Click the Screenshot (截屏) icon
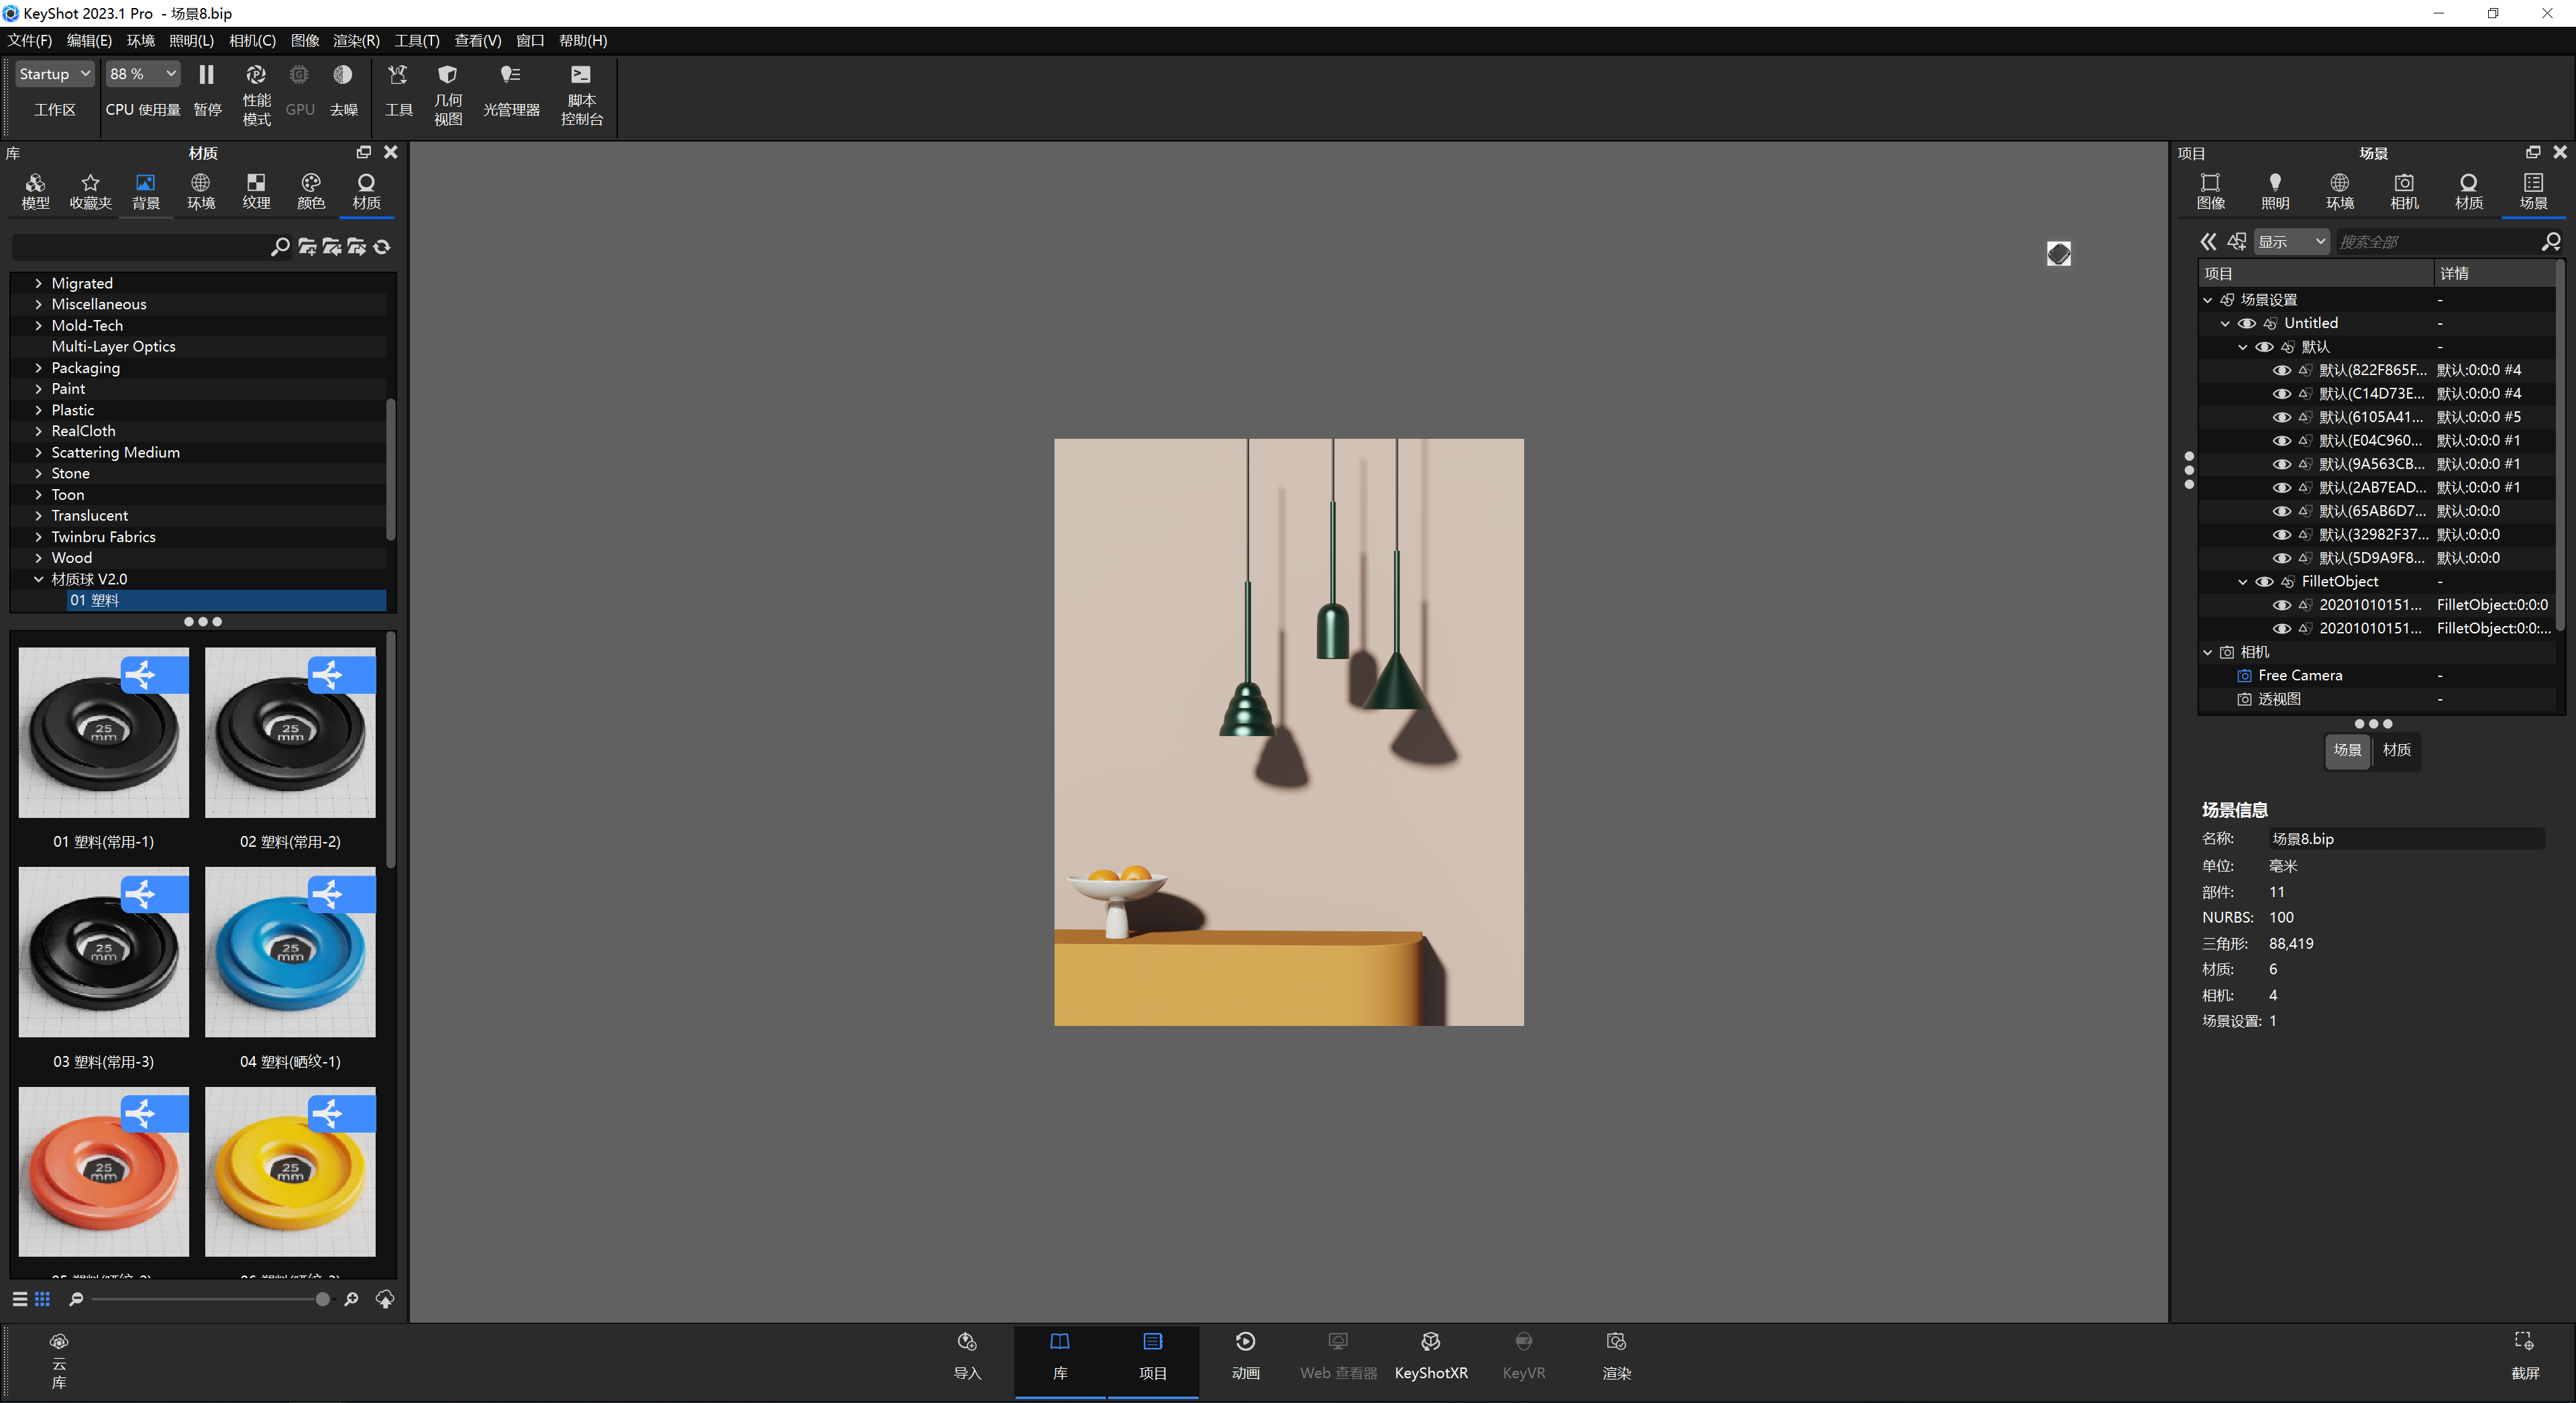The height and width of the screenshot is (1403, 2576). pyautogui.click(x=2524, y=1354)
